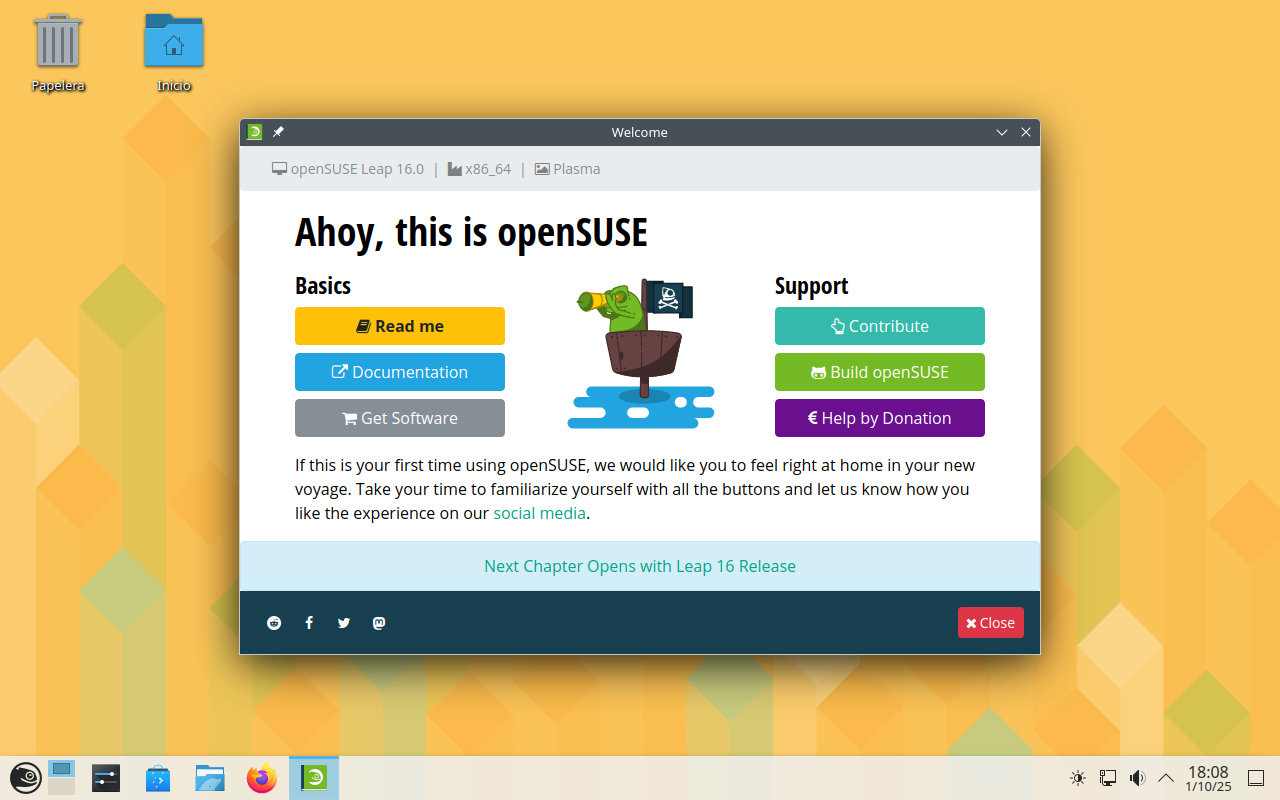
Task: Toggle Show Desktop at the panel's end
Action: [x=1256, y=778]
